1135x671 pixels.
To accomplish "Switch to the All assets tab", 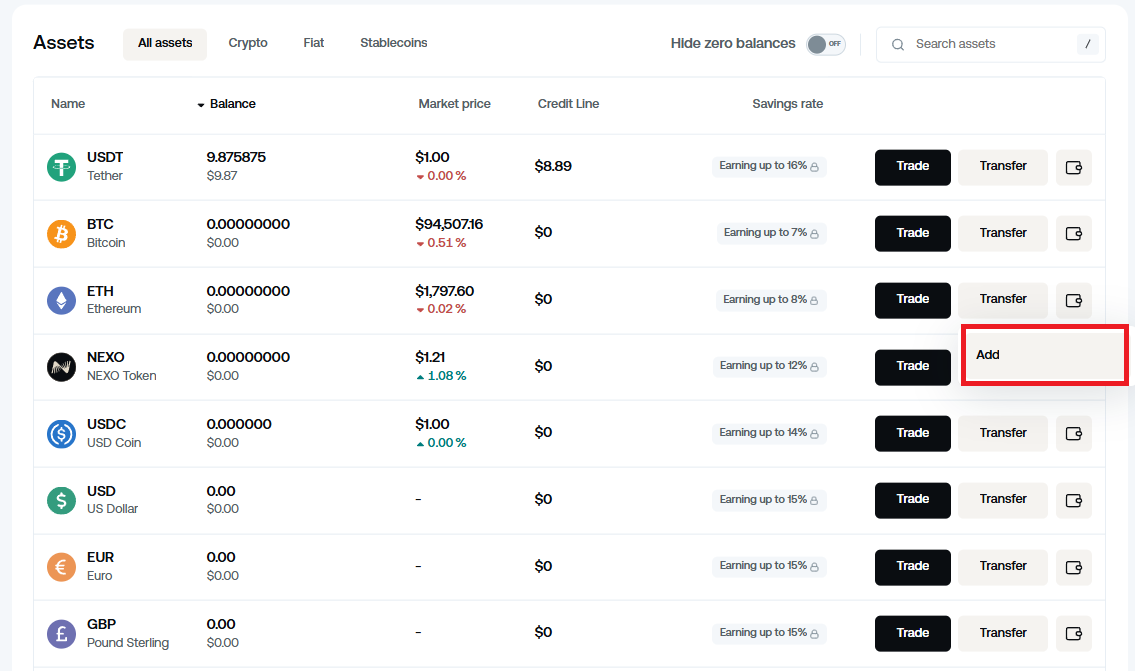I will tap(165, 43).
